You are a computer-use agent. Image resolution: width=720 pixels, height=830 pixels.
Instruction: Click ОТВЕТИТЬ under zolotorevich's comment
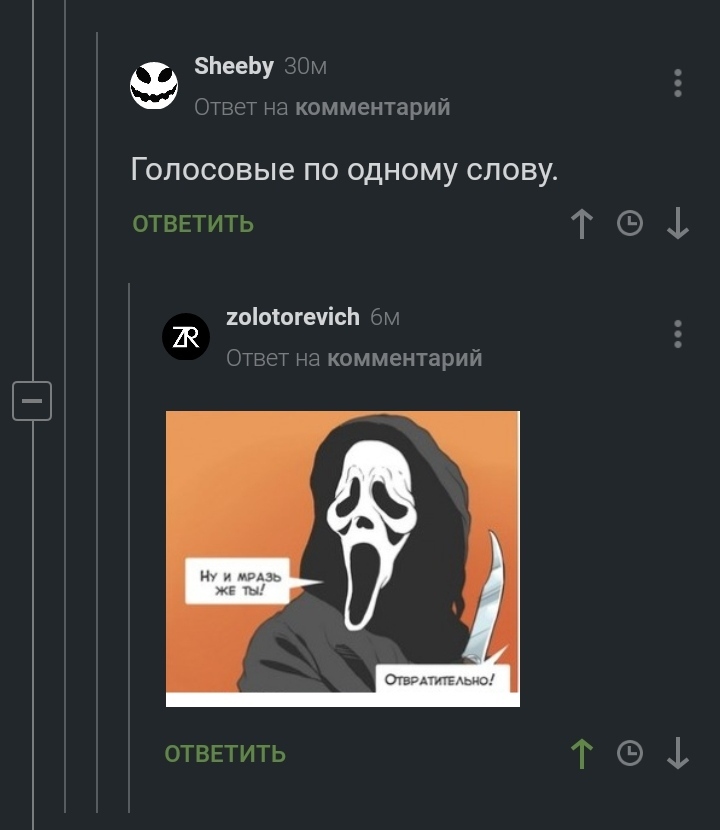(225, 754)
